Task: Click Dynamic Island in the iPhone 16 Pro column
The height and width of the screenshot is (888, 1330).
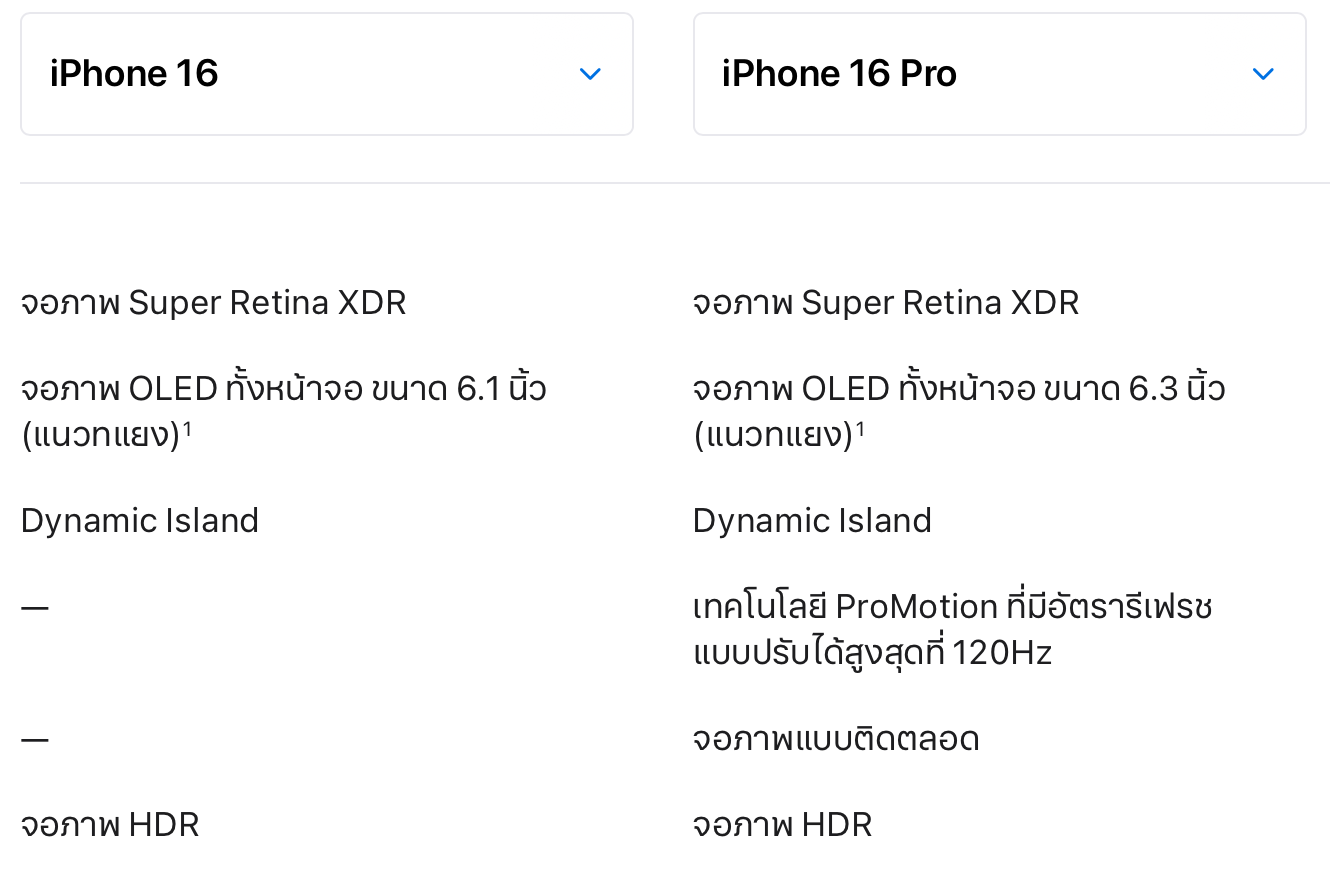Action: click(x=812, y=521)
